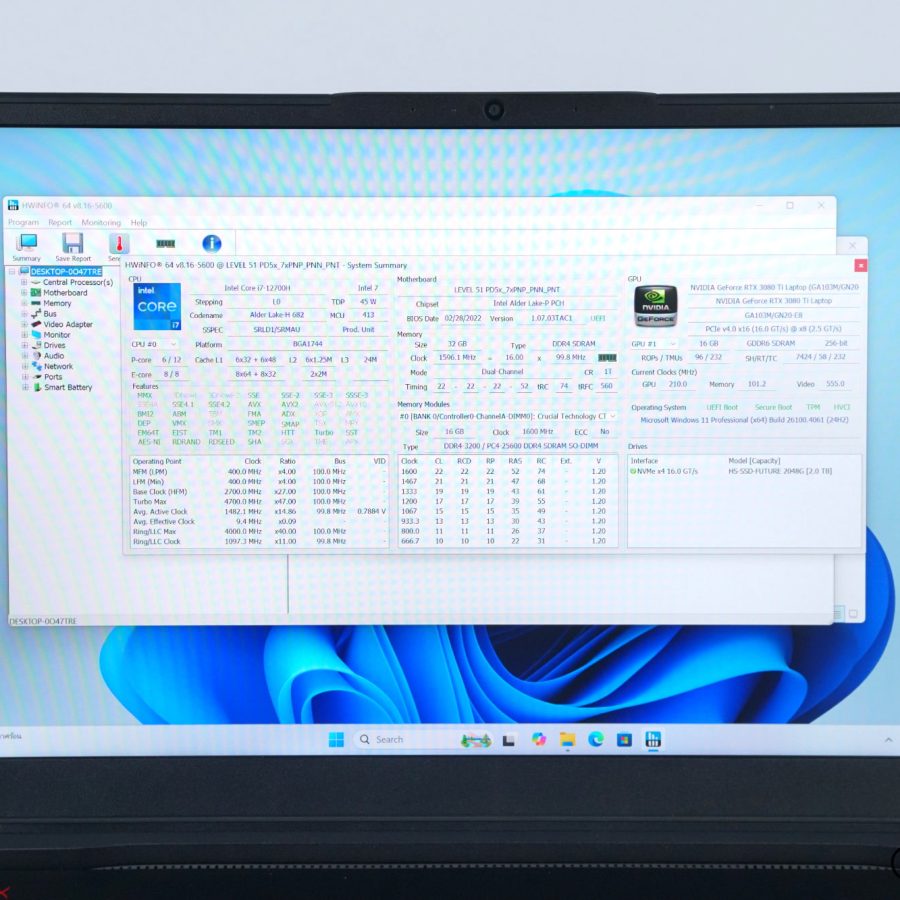This screenshot has width=900, height=900.
Task: Open the memory module #0 BANK dropdown
Action: (x=508, y=416)
